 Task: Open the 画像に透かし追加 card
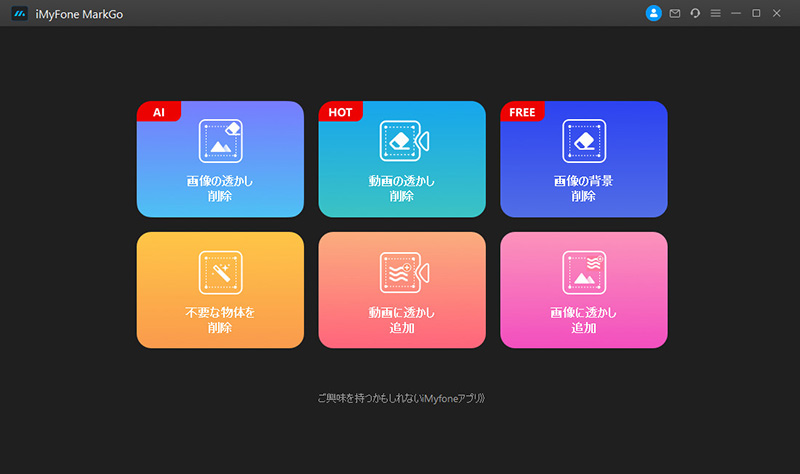(584, 290)
